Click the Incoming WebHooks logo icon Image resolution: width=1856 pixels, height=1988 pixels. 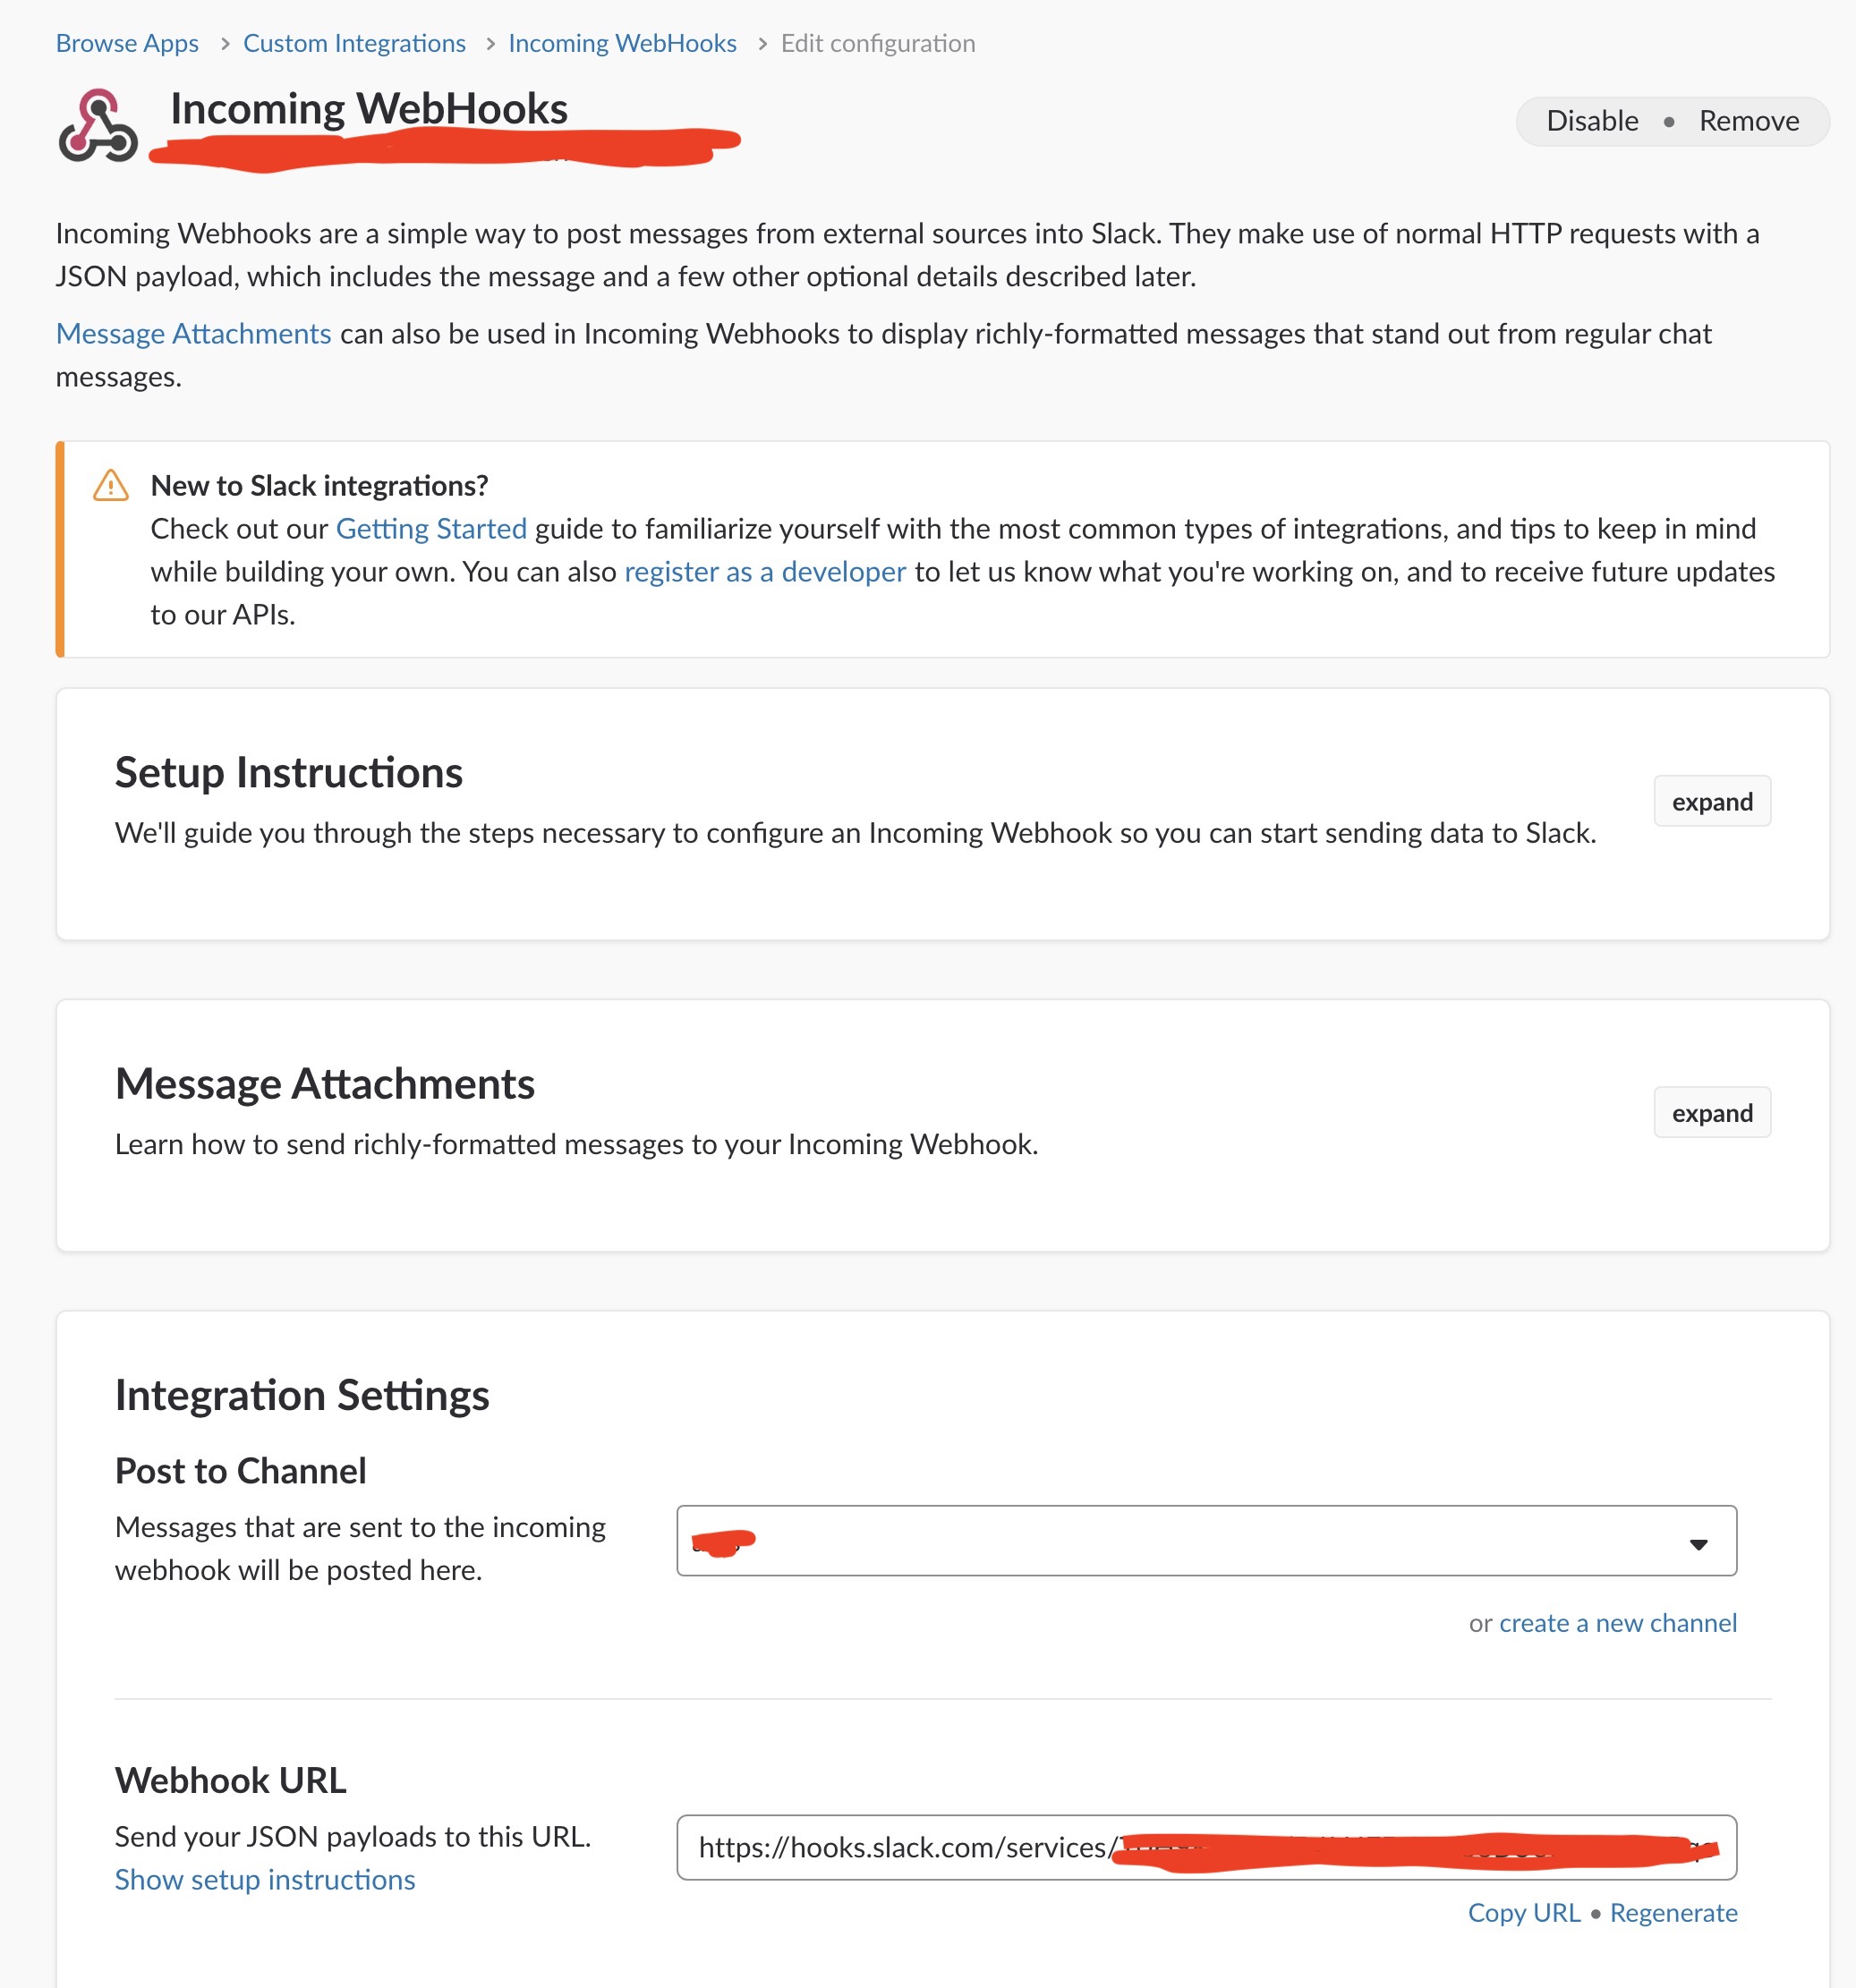point(97,126)
